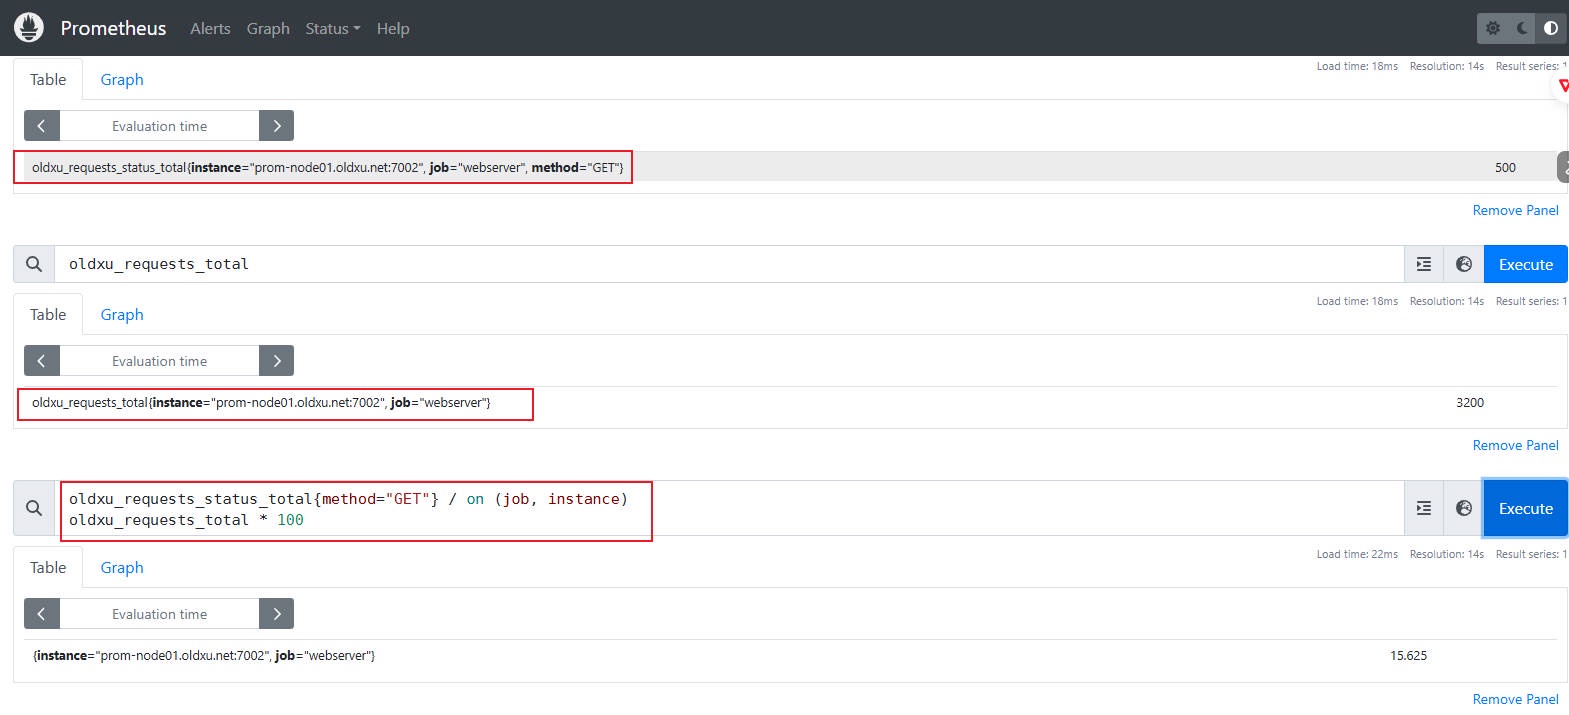Format the division query expression
Screen dimensions: 1569x715
[1424, 508]
